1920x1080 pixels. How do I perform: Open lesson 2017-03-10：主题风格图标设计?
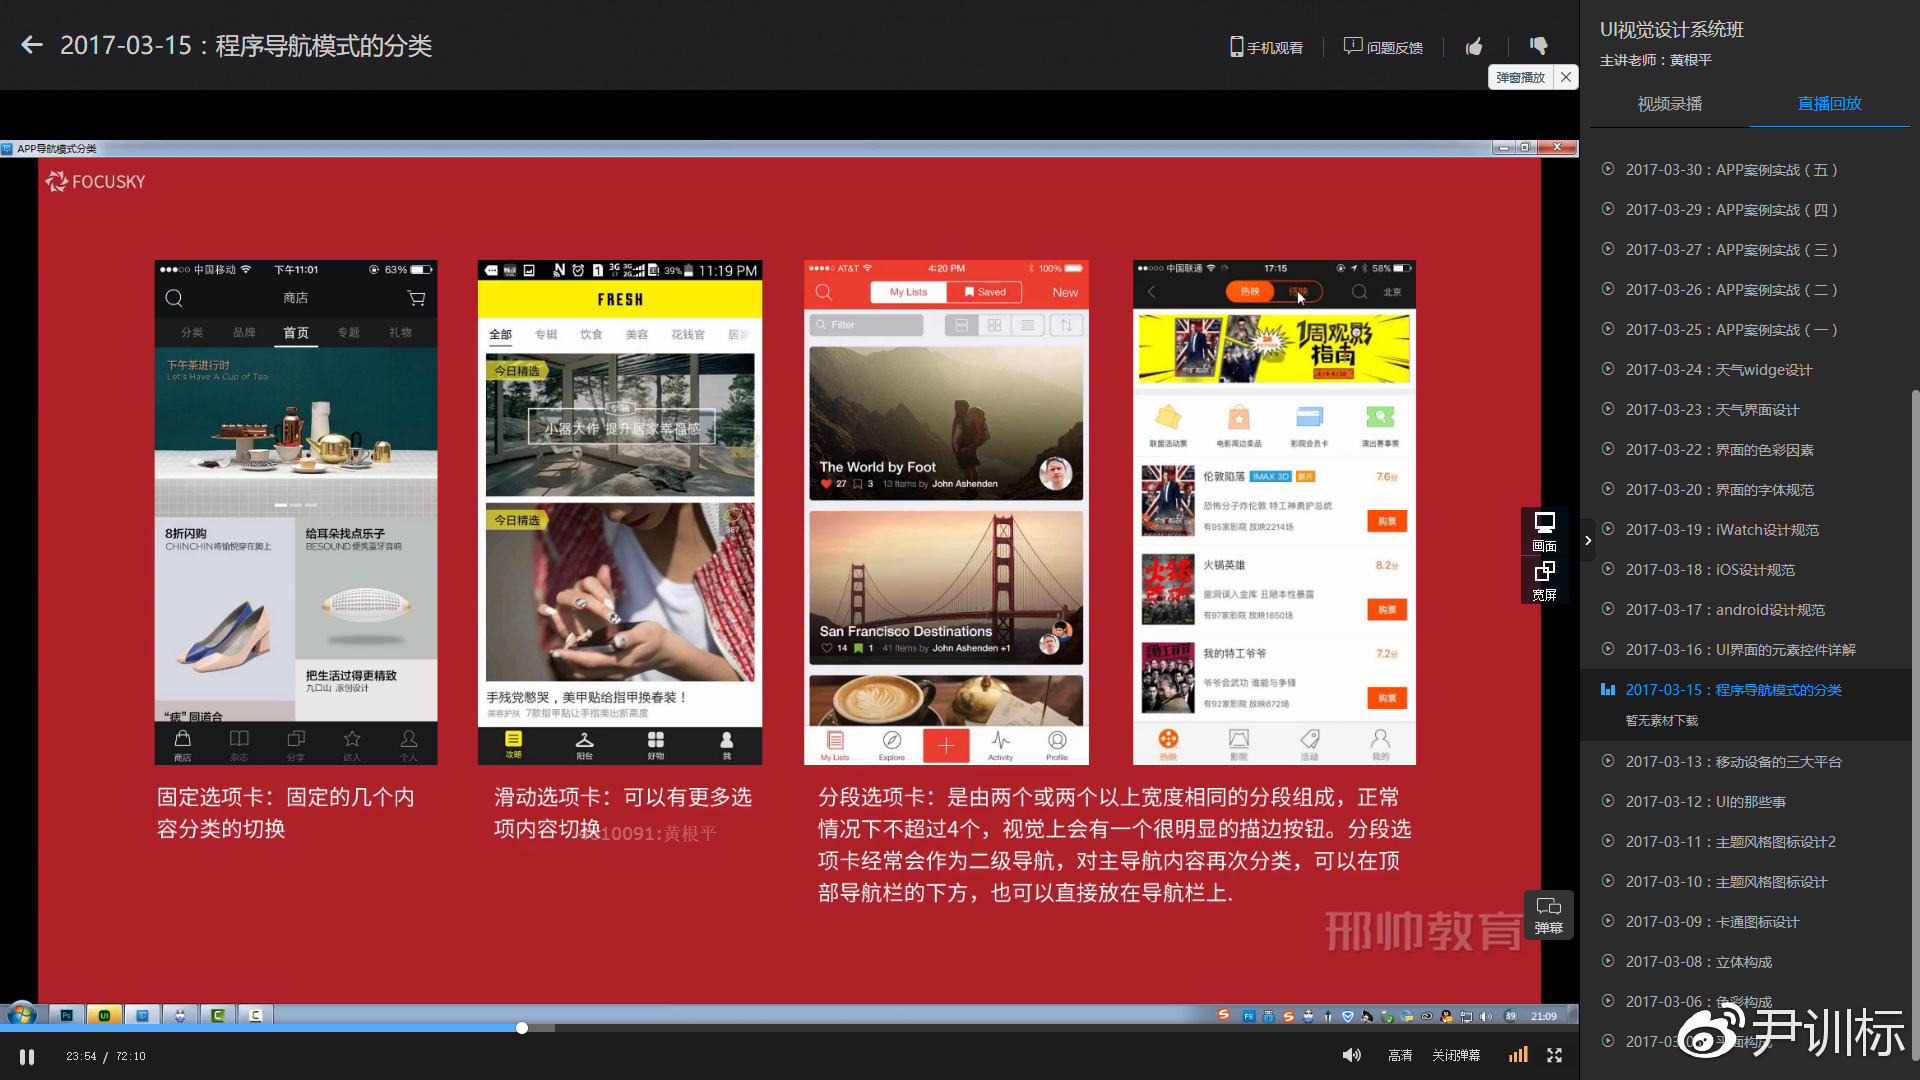pyautogui.click(x=1726, y=882)
